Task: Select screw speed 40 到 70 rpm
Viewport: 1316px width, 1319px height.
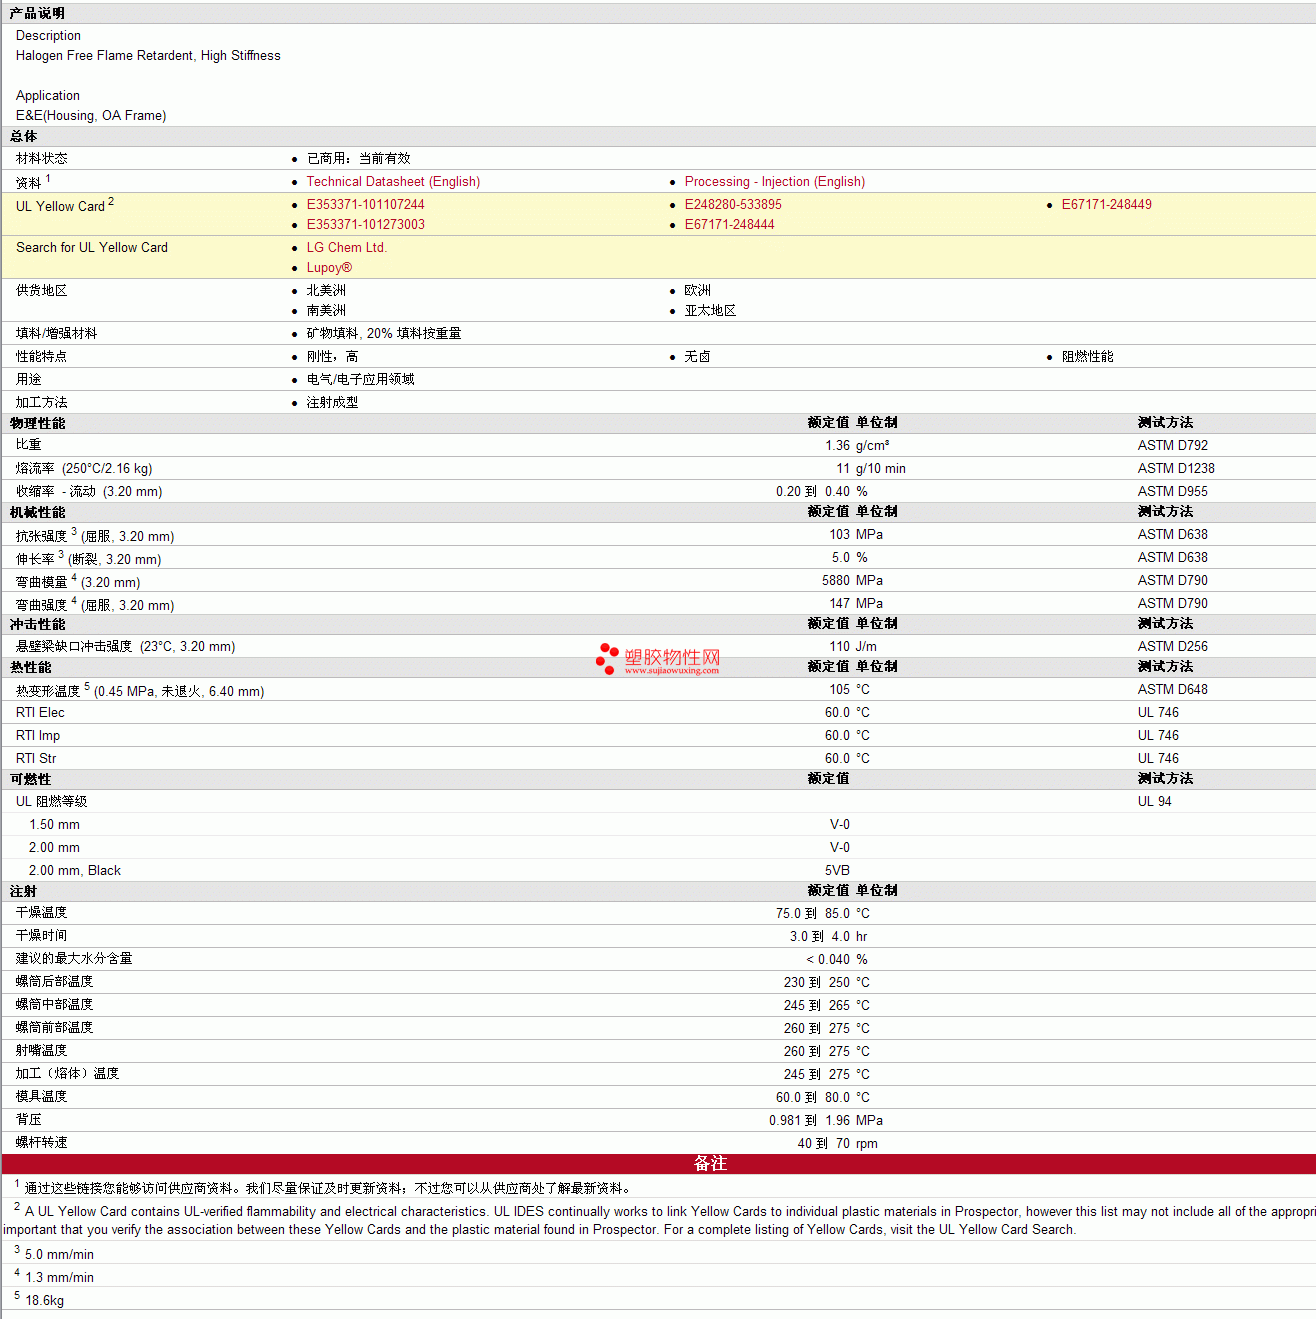Action: point(837,1144)
